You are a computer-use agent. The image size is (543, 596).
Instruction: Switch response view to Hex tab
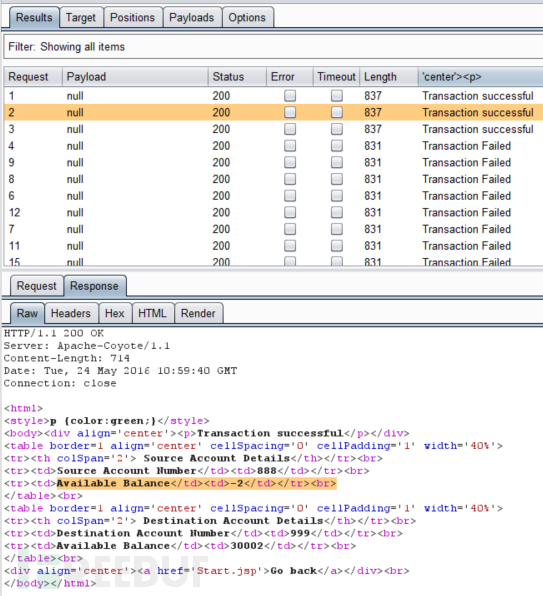pos(115,314)
